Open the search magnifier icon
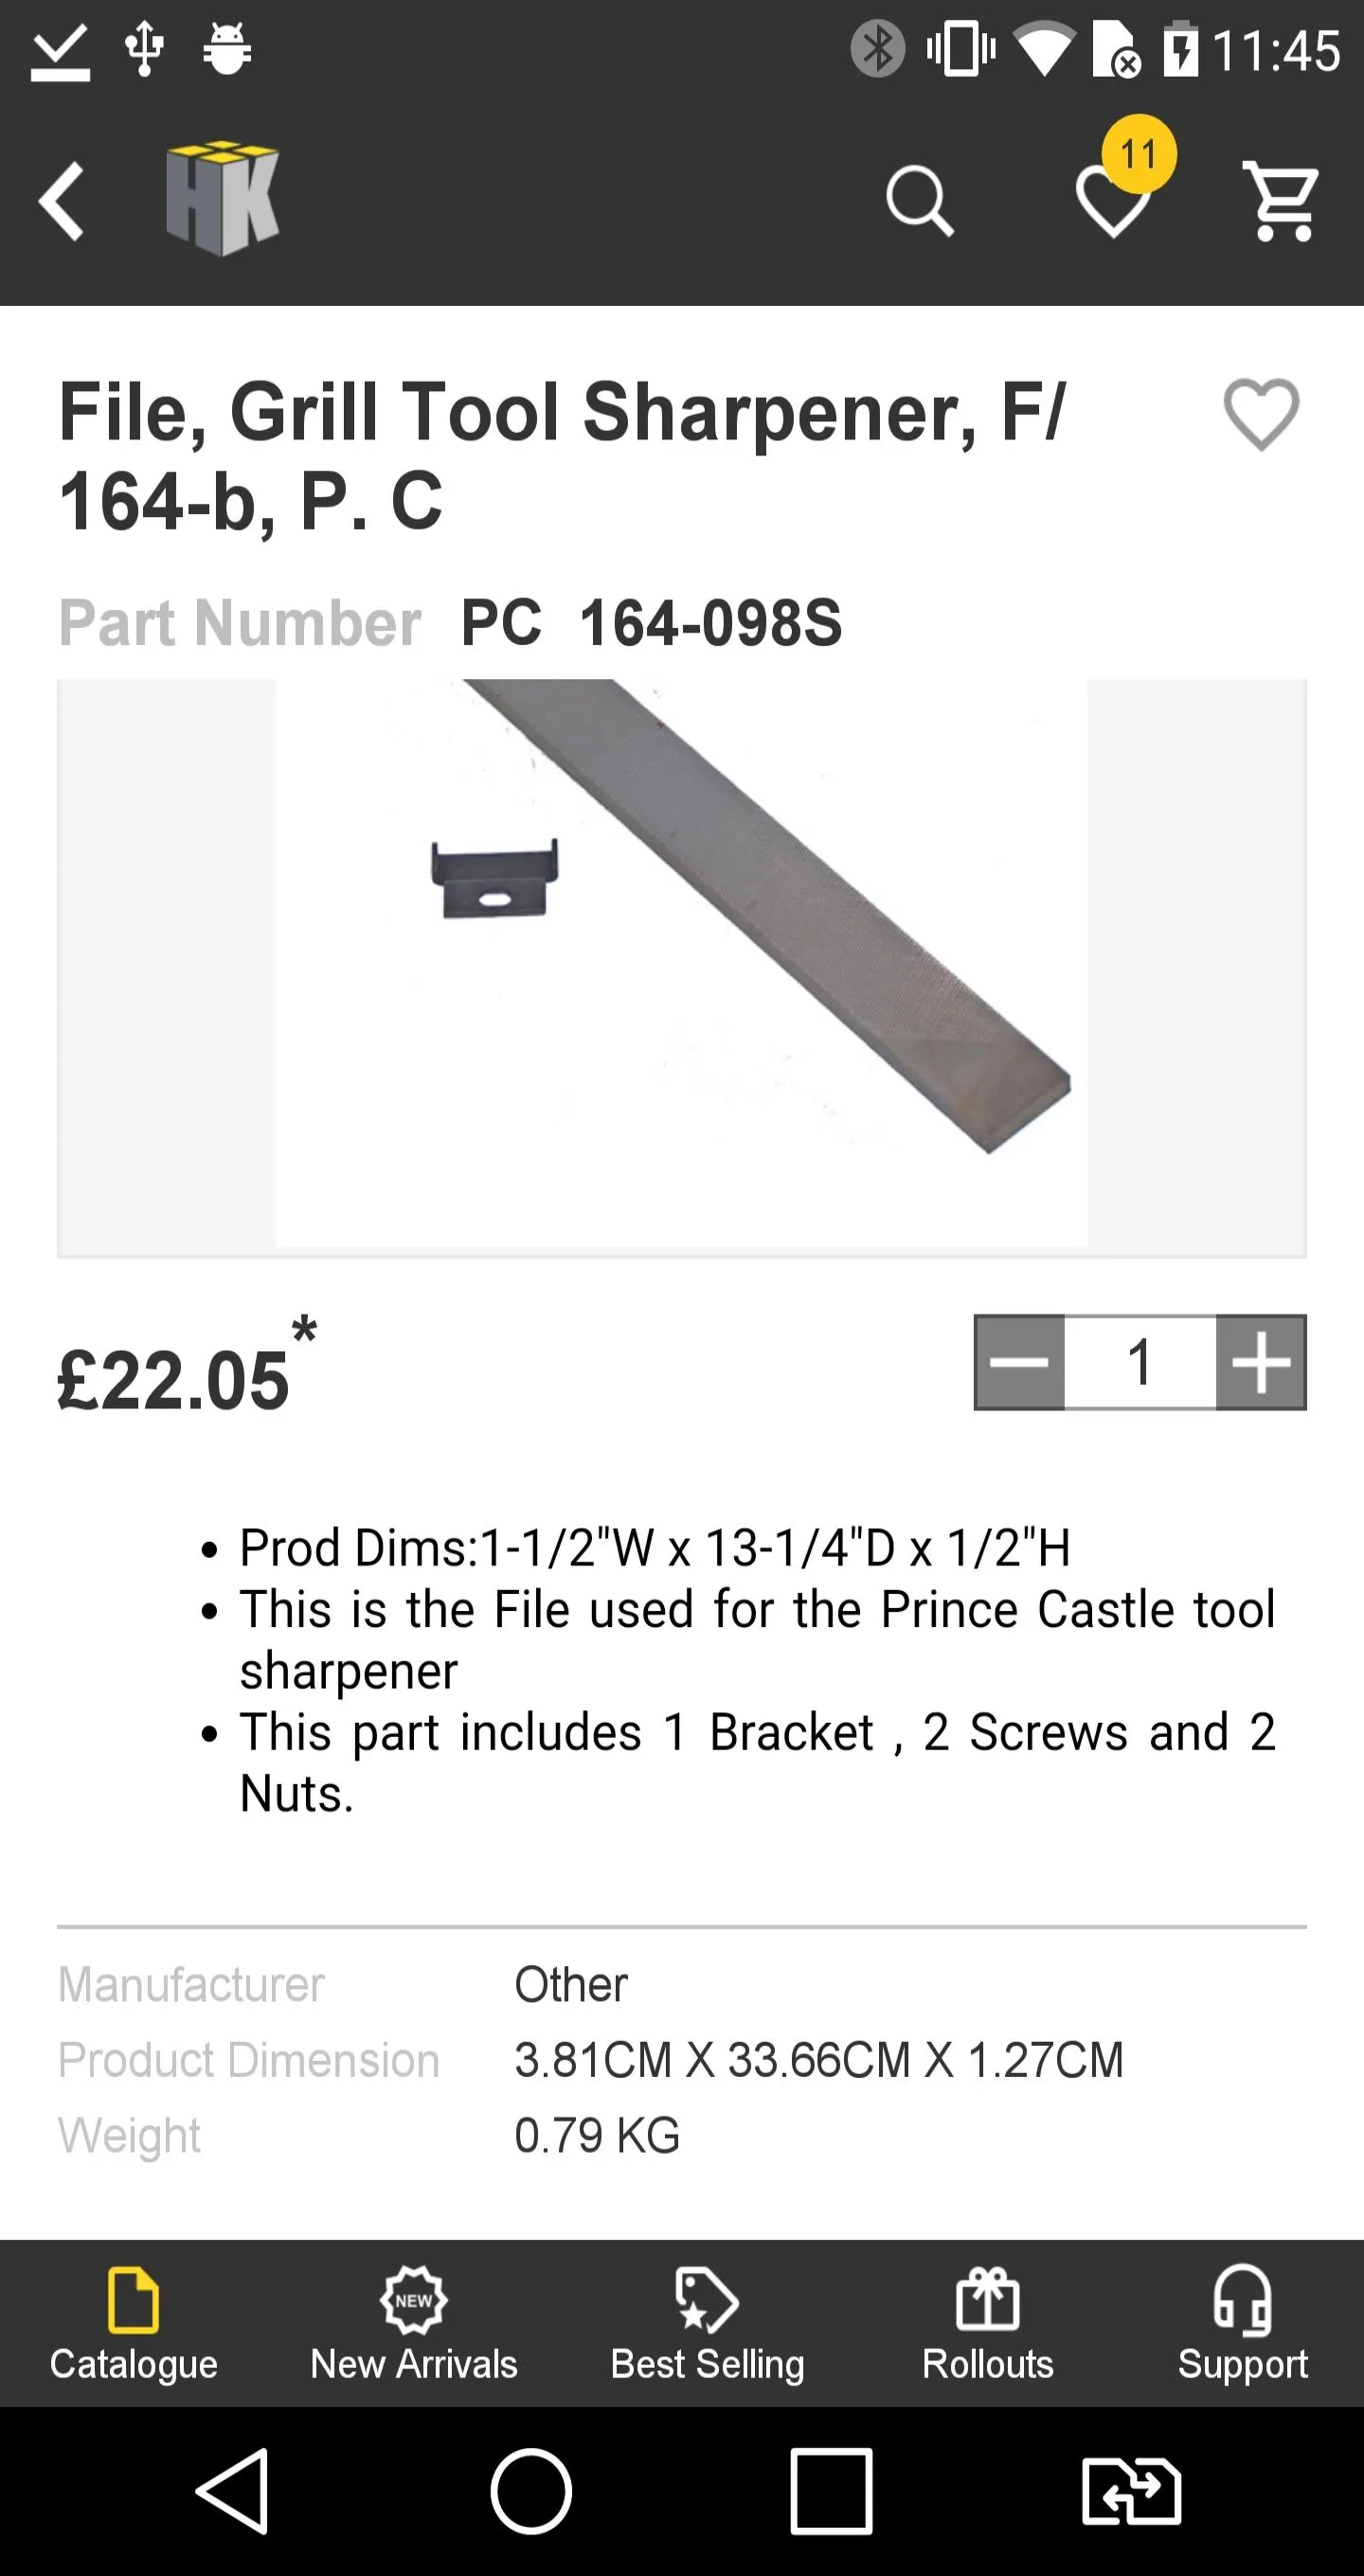This screenshot has width=1364, height=2576. [919, 201]
